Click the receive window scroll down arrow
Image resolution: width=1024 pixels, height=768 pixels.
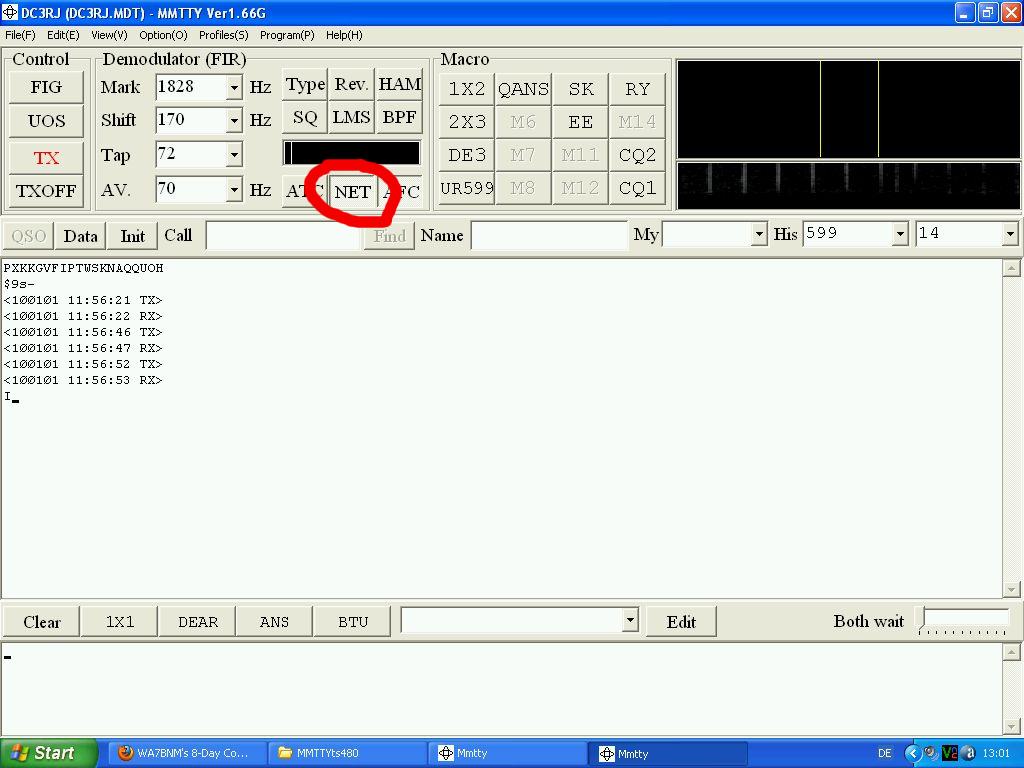point(1012,589)
